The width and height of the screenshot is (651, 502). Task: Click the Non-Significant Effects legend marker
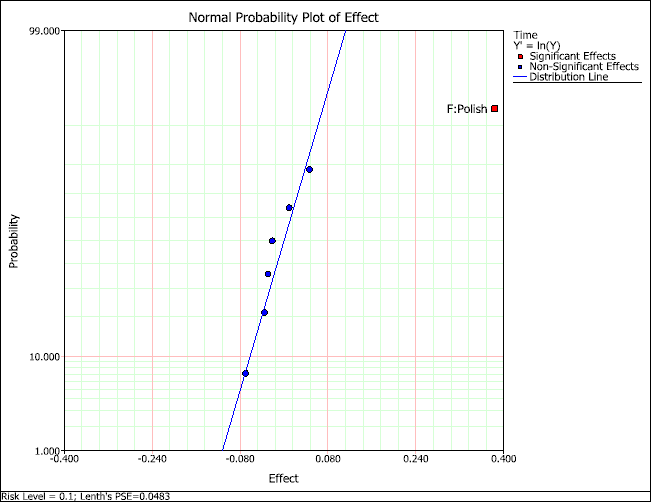(x=521, y=67)
